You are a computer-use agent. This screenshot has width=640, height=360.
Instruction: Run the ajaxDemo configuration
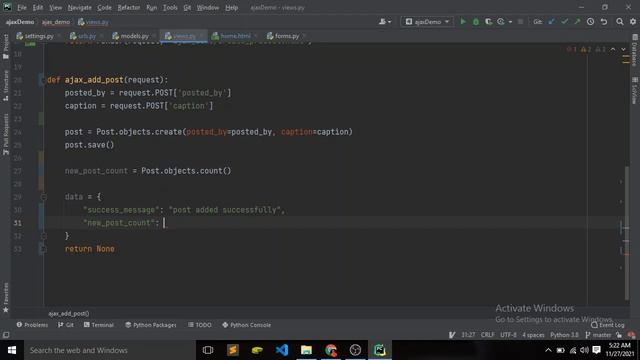pos(463,22)
